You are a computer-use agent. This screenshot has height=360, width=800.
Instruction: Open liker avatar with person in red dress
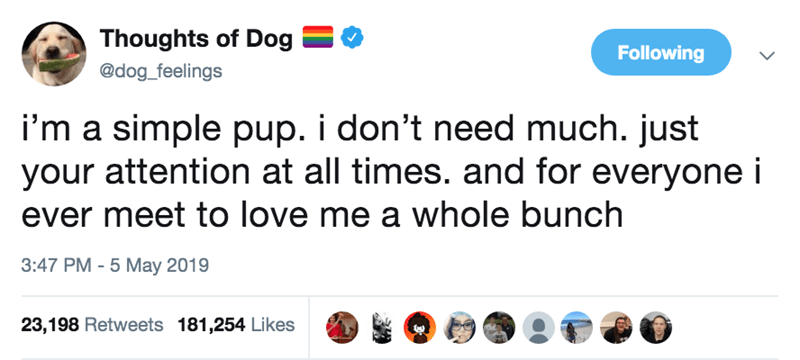pos(342,327)
